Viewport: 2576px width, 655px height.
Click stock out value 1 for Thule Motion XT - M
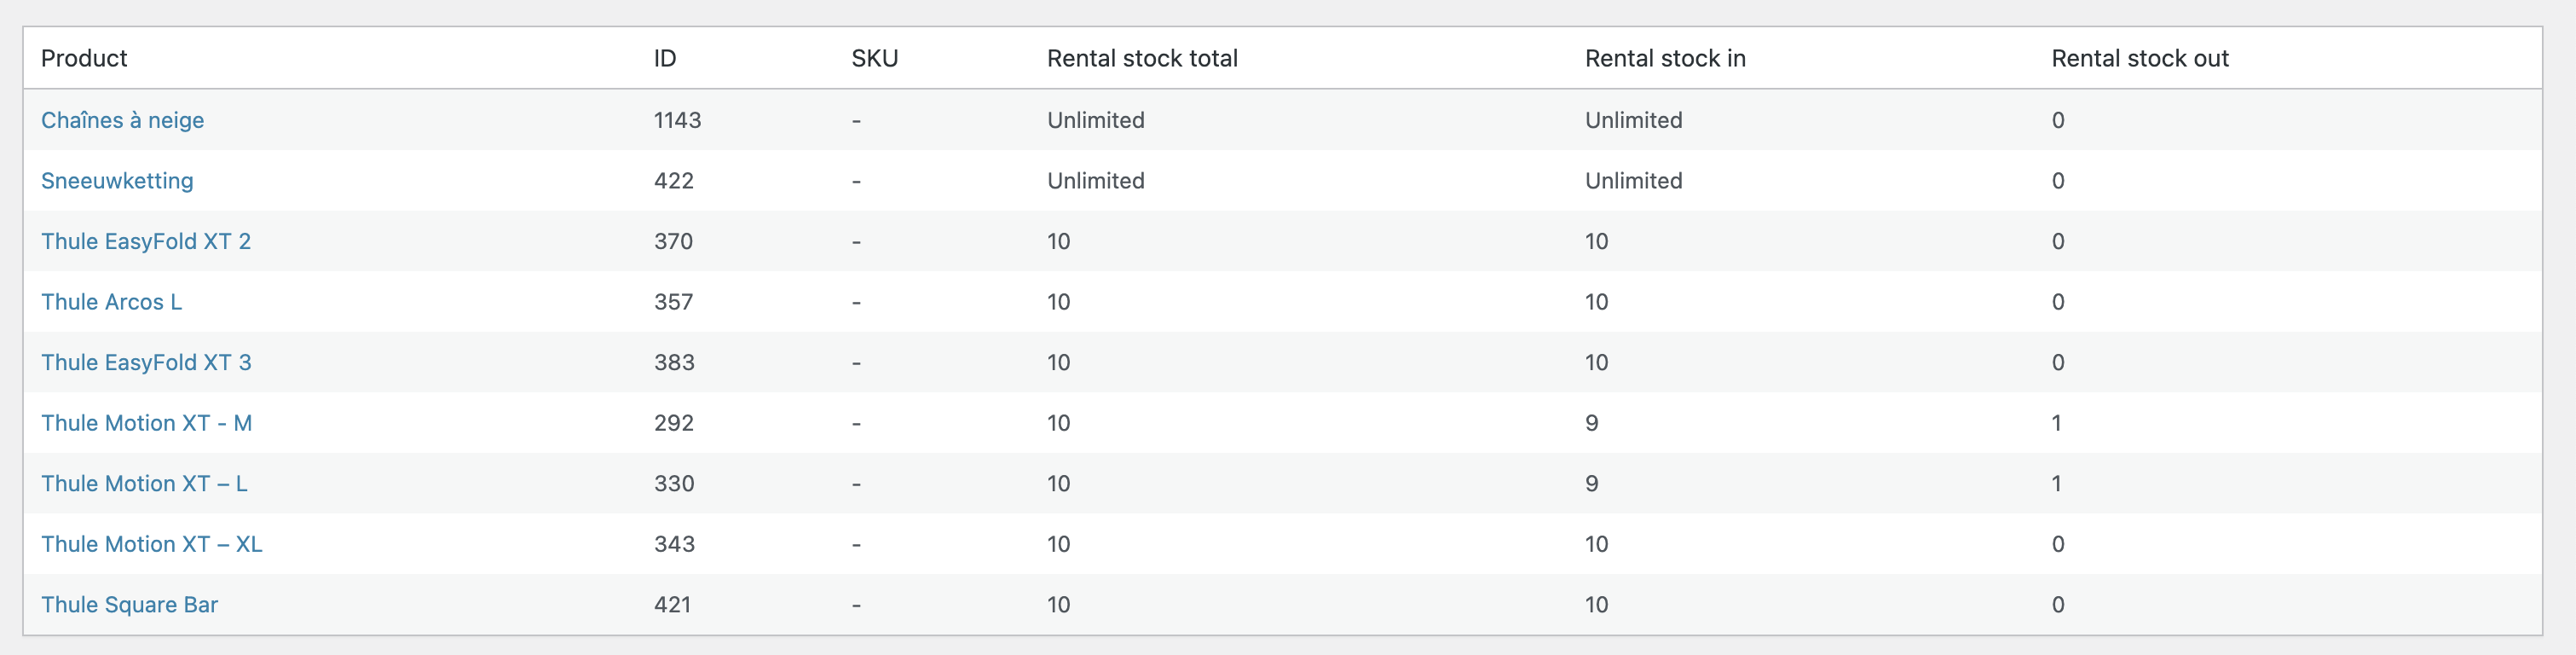pyautogui.click(x=2057, y=423)
